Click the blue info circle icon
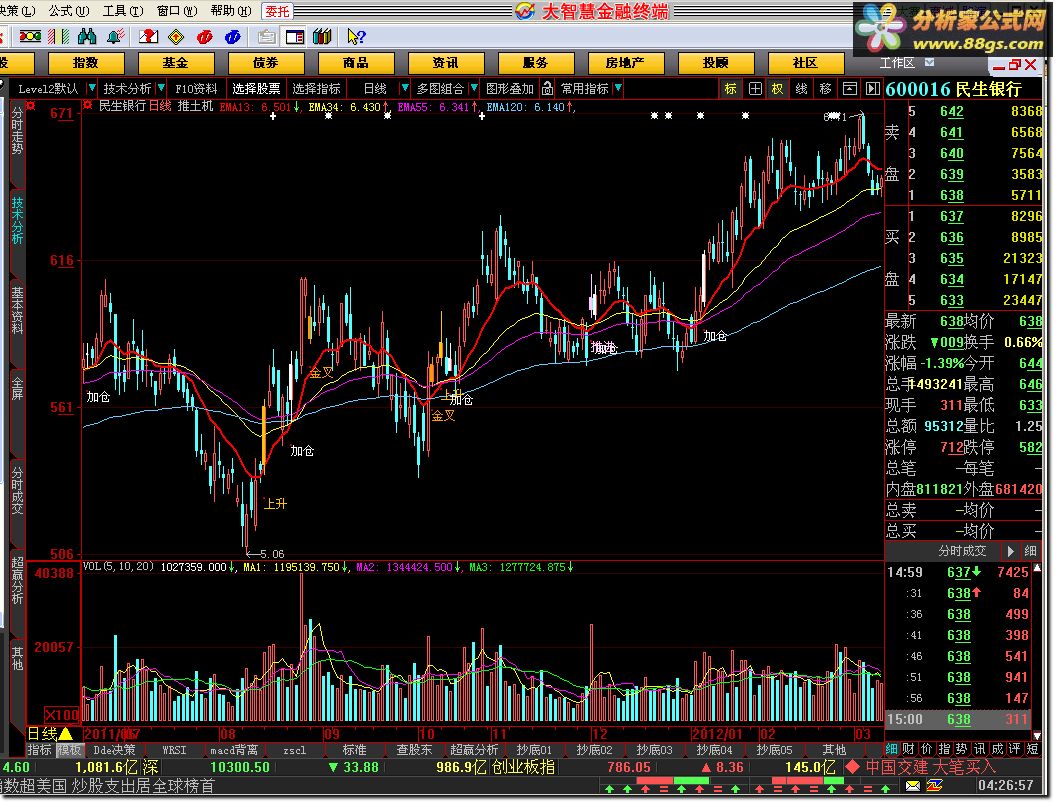 pos(233,36)
